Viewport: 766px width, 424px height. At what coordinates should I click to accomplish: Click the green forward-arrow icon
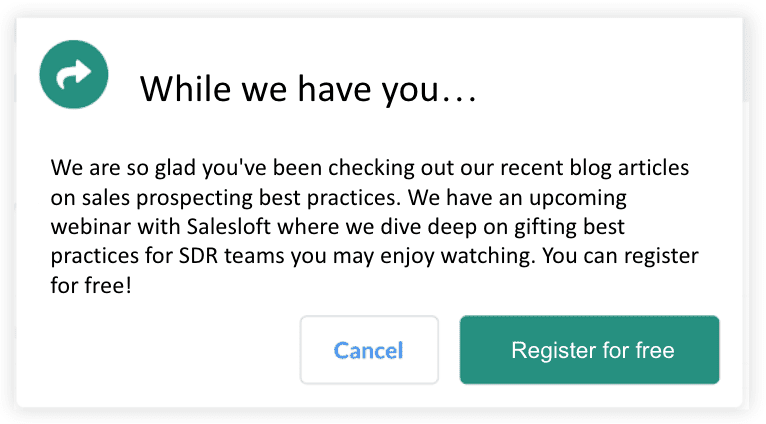click(73, 75)
